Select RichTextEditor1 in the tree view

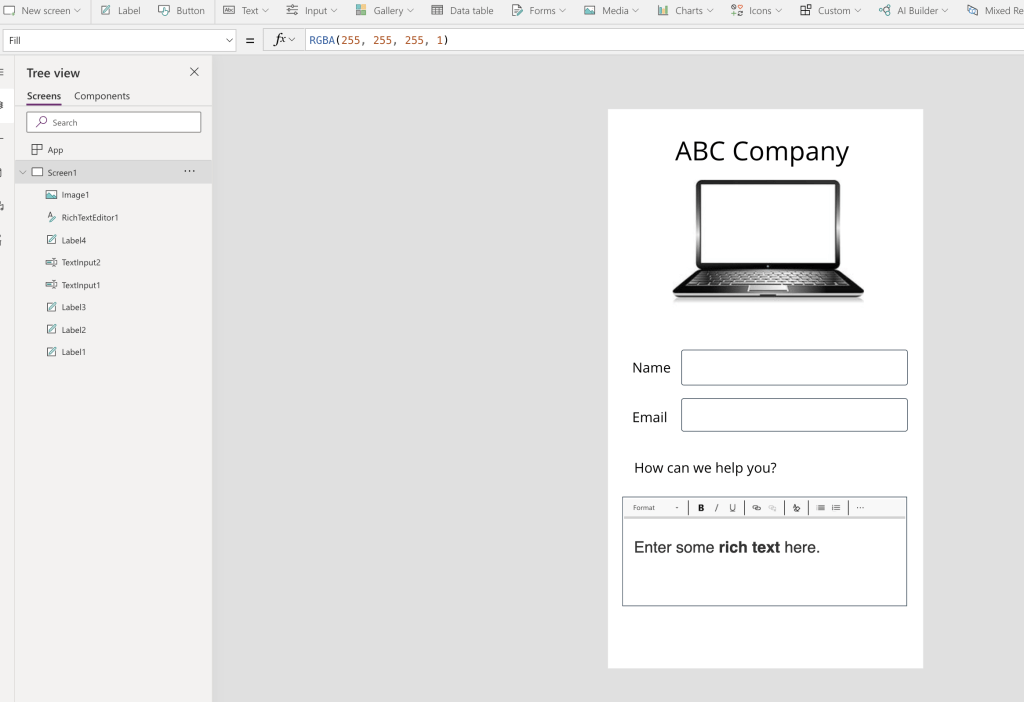(90, 217)
